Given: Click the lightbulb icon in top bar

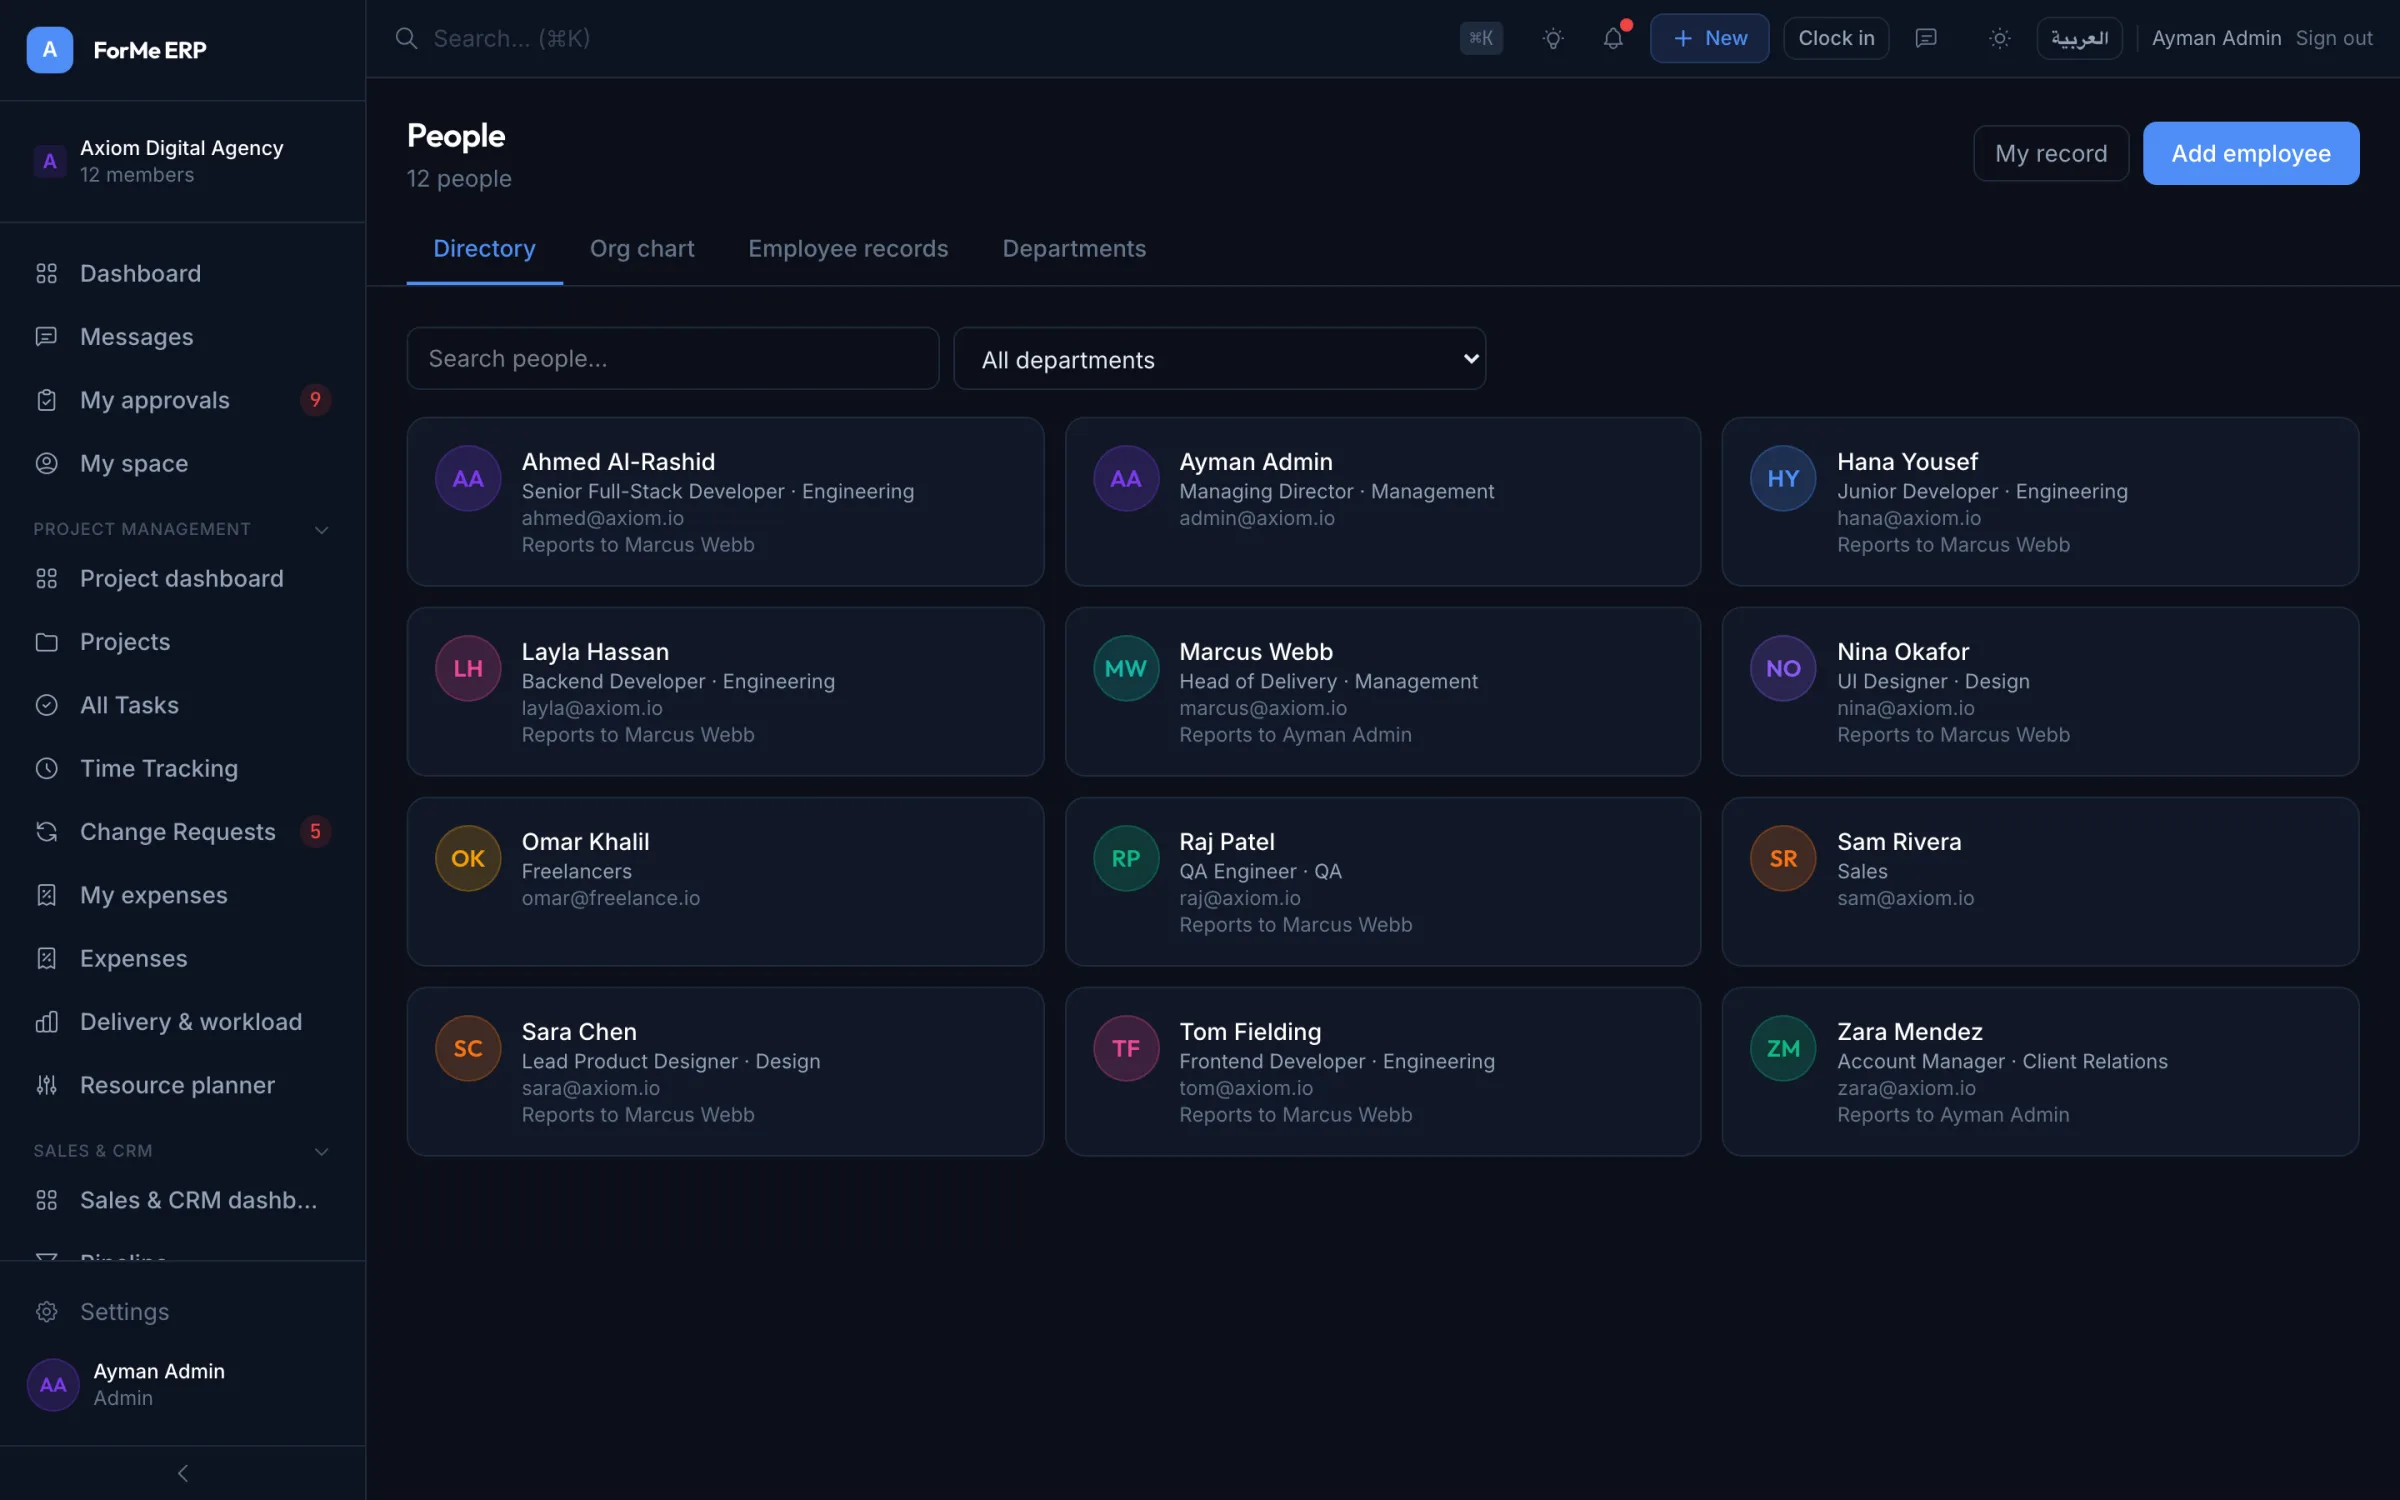Looking at the screenshot, I should [1552, 38].
